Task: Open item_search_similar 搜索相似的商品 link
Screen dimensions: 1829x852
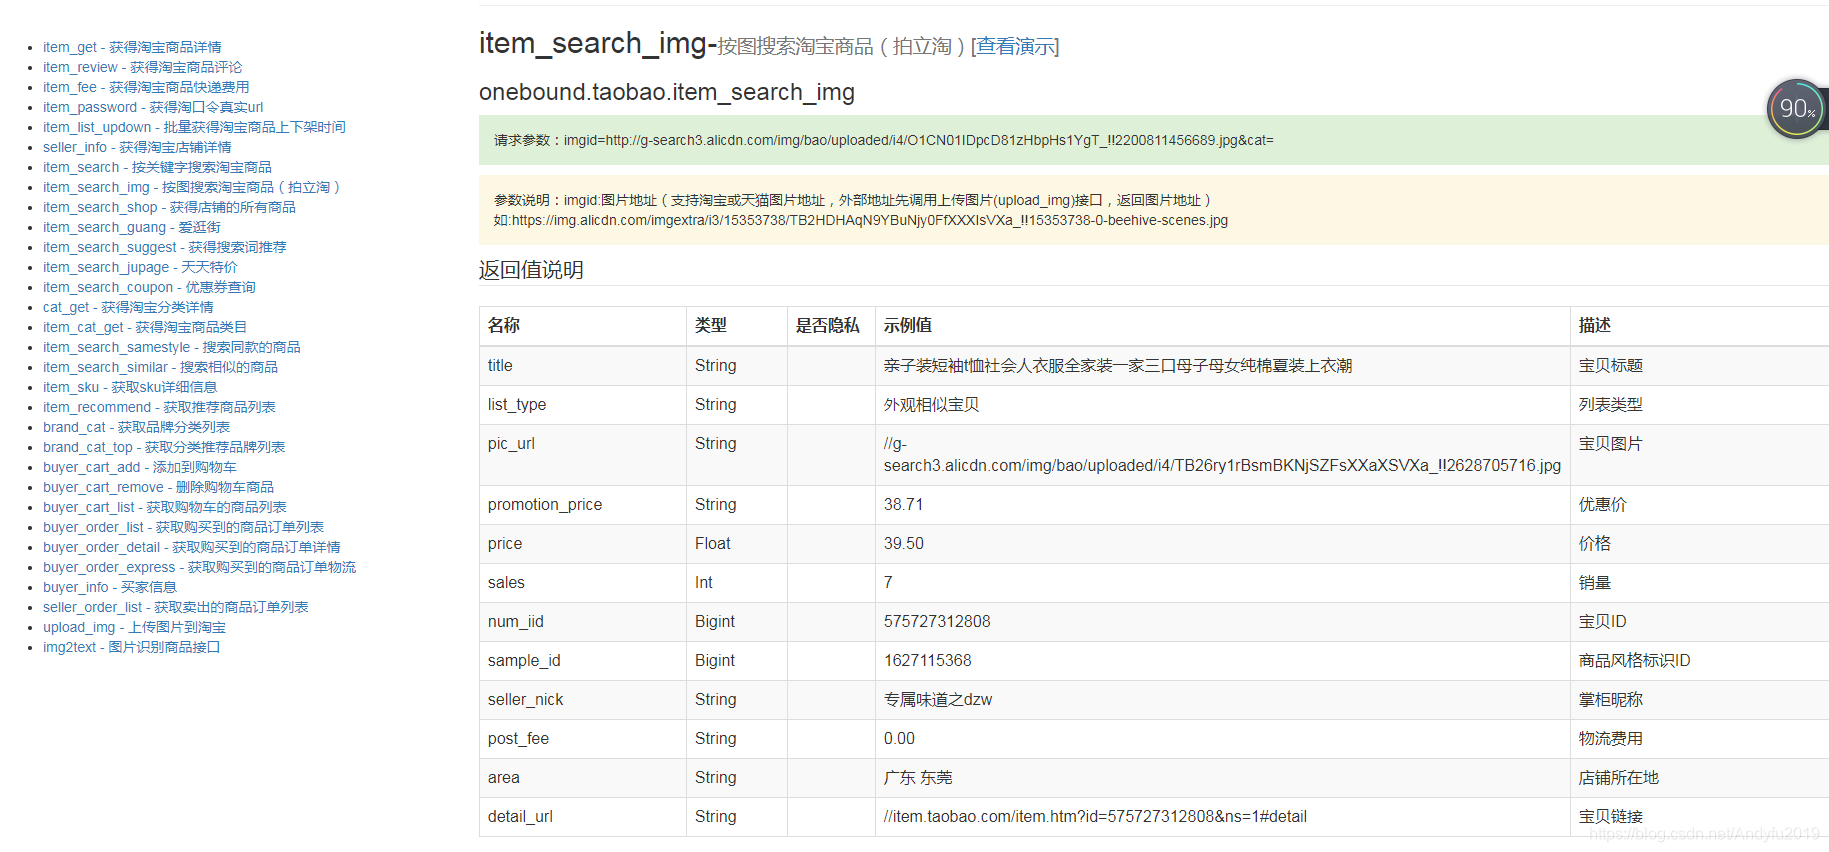Action: (160, 367)
